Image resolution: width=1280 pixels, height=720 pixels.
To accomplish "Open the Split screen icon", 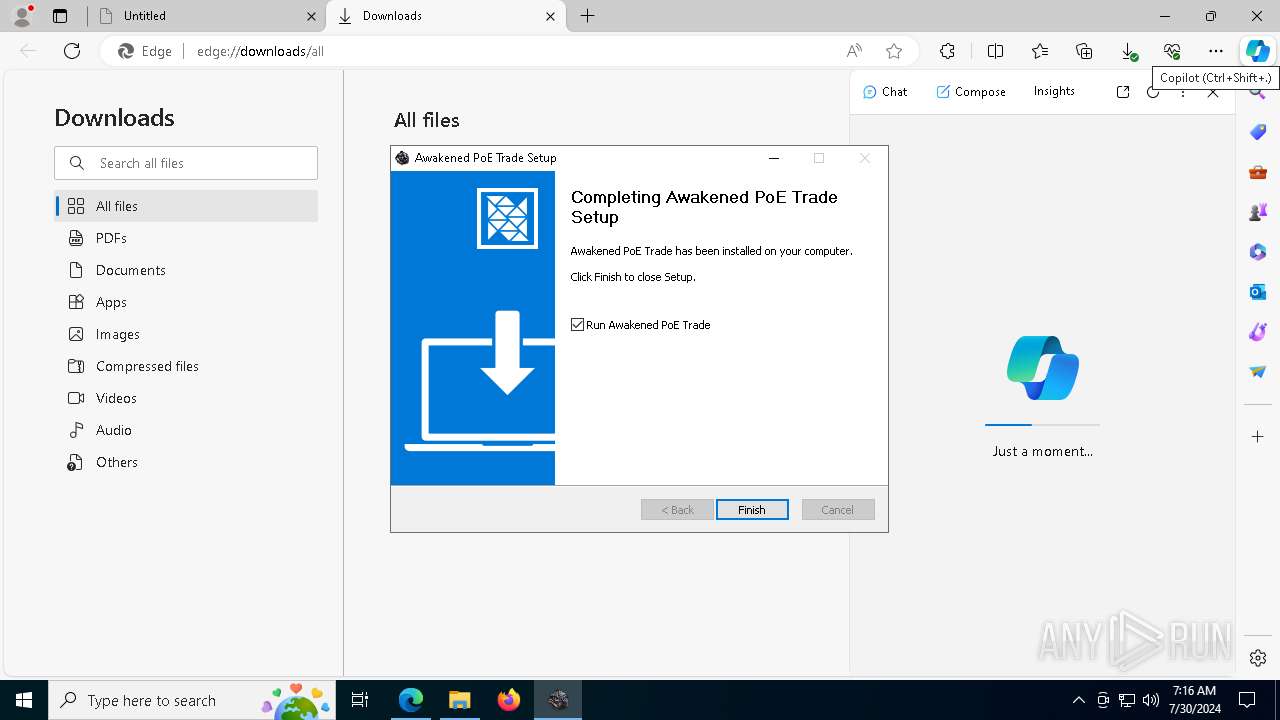I will (995, 51).
